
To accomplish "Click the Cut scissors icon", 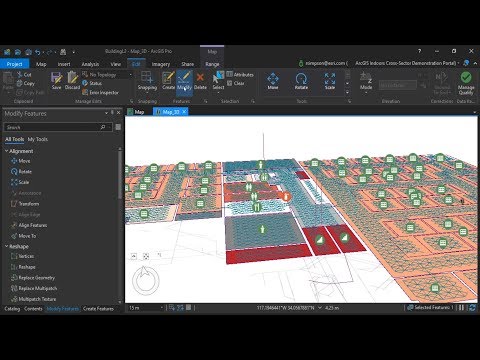I will (x=20, y=74).
